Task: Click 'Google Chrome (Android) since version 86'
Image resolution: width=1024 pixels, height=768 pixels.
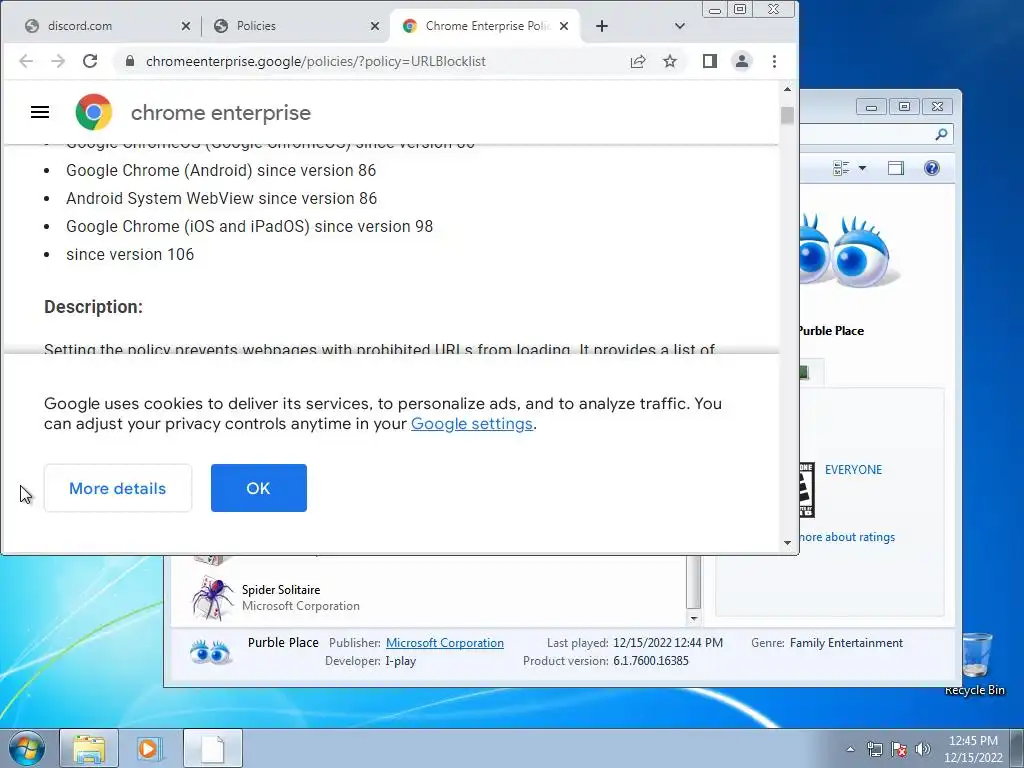Action: point(221,170)
